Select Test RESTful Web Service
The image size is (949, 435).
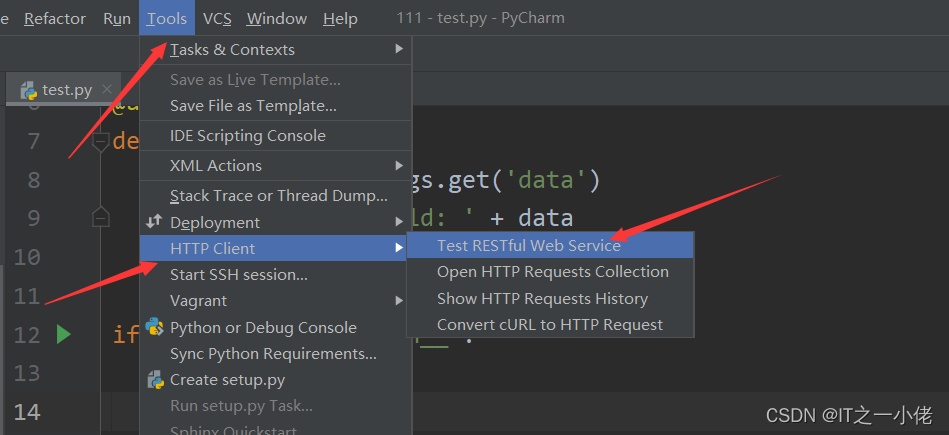pos(550,245)
